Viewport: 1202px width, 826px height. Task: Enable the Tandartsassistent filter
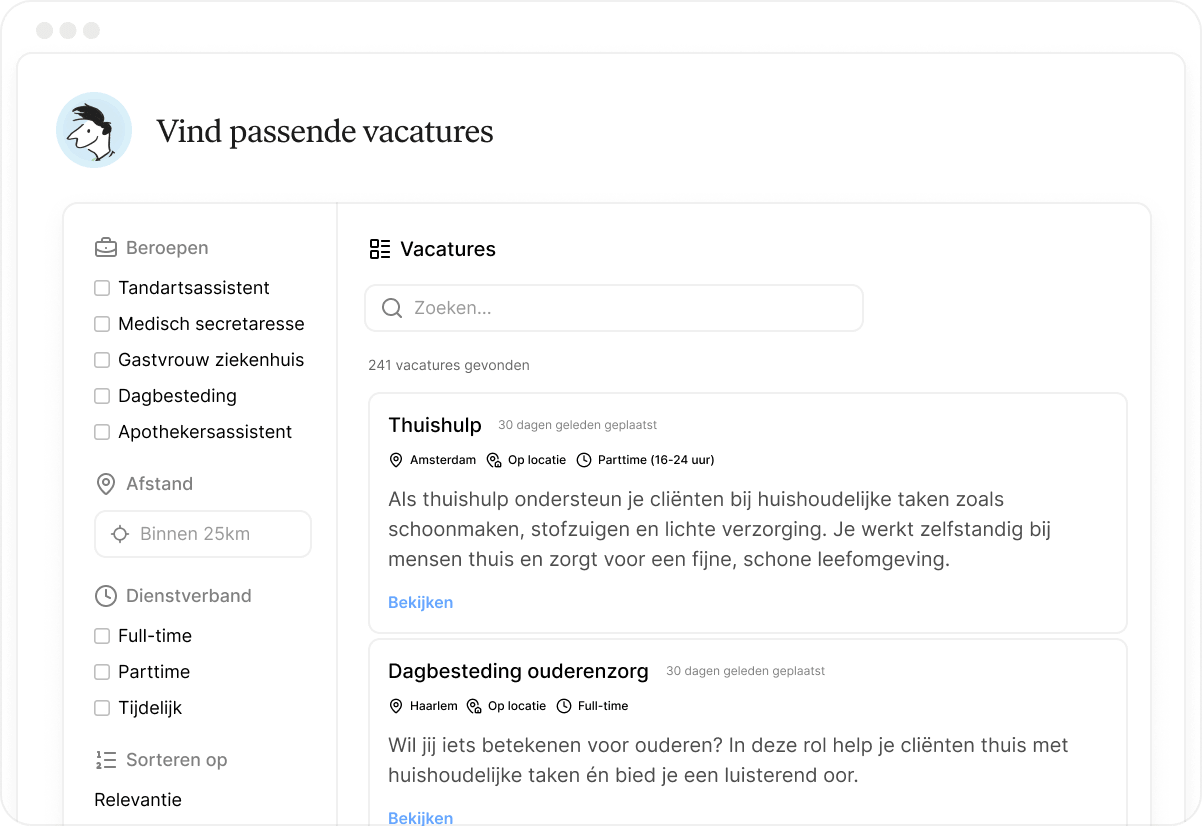click(x=101, y=288)
